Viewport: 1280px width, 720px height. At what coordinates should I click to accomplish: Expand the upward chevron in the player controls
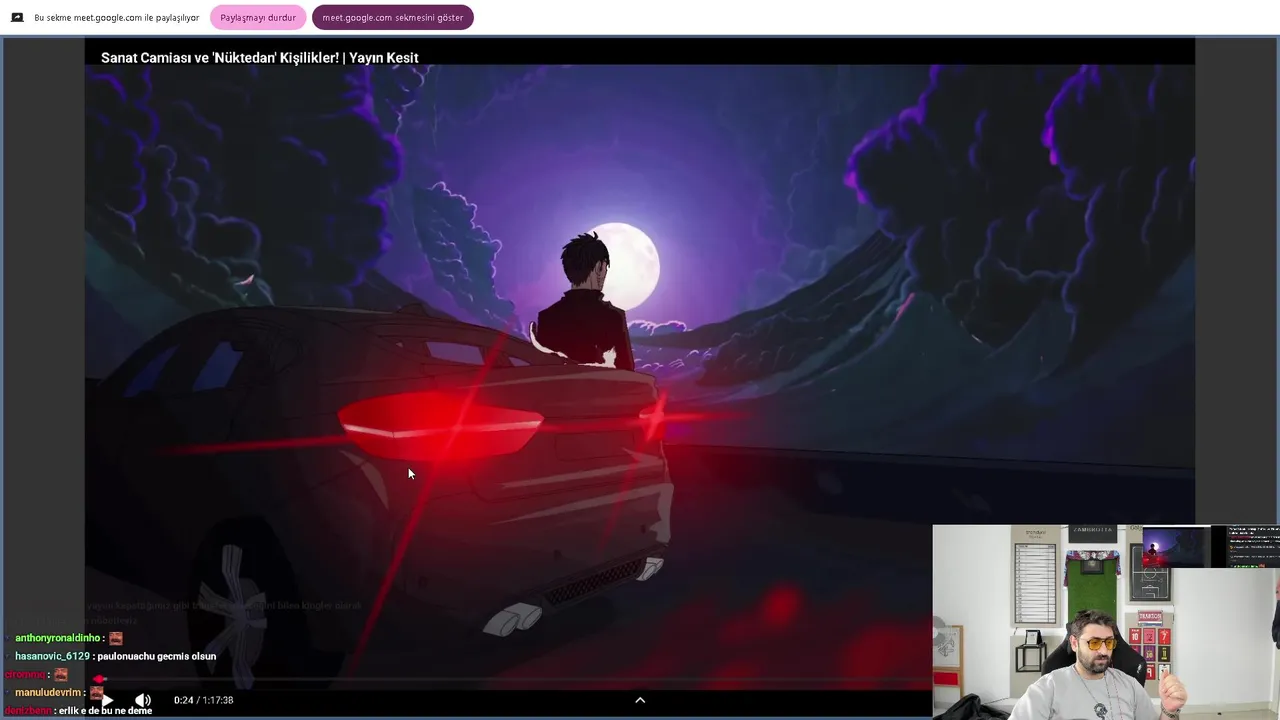(640, 700)
